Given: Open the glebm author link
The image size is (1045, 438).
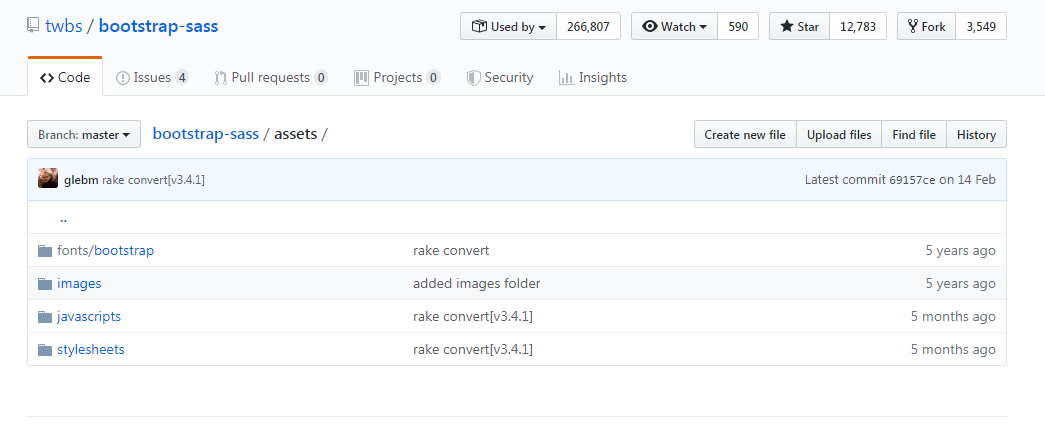Looking at the screenshot, I should [x=81, y=180].
